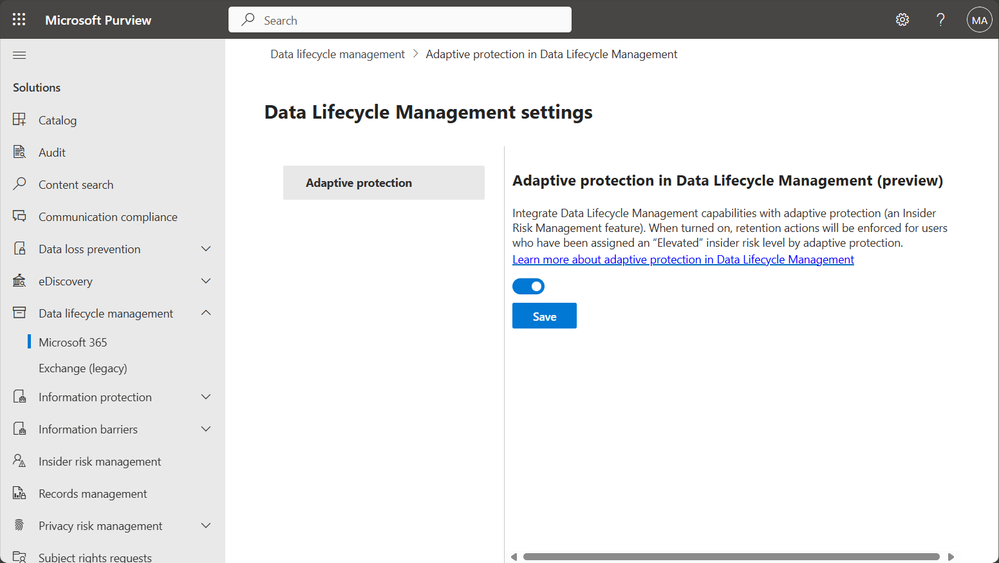Click the Content search magnifier icon
Screen dimensions: 999x563
19,184
